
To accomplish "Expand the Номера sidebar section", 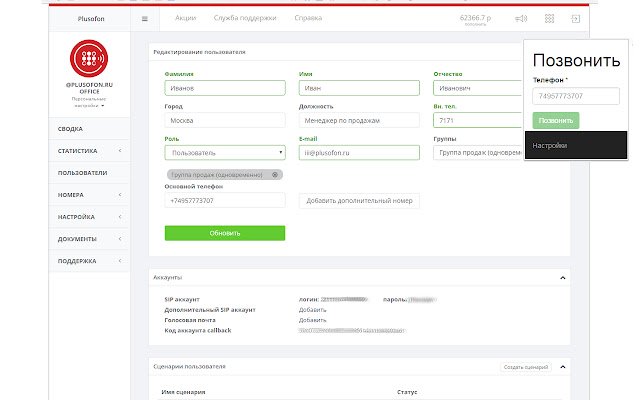I will (x=89, y=195).
